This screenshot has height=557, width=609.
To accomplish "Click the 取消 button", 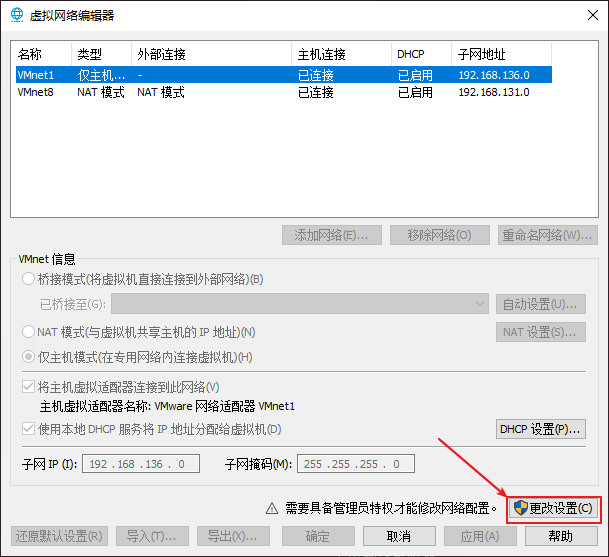I will pyautogui.click(x=399, y=536).
